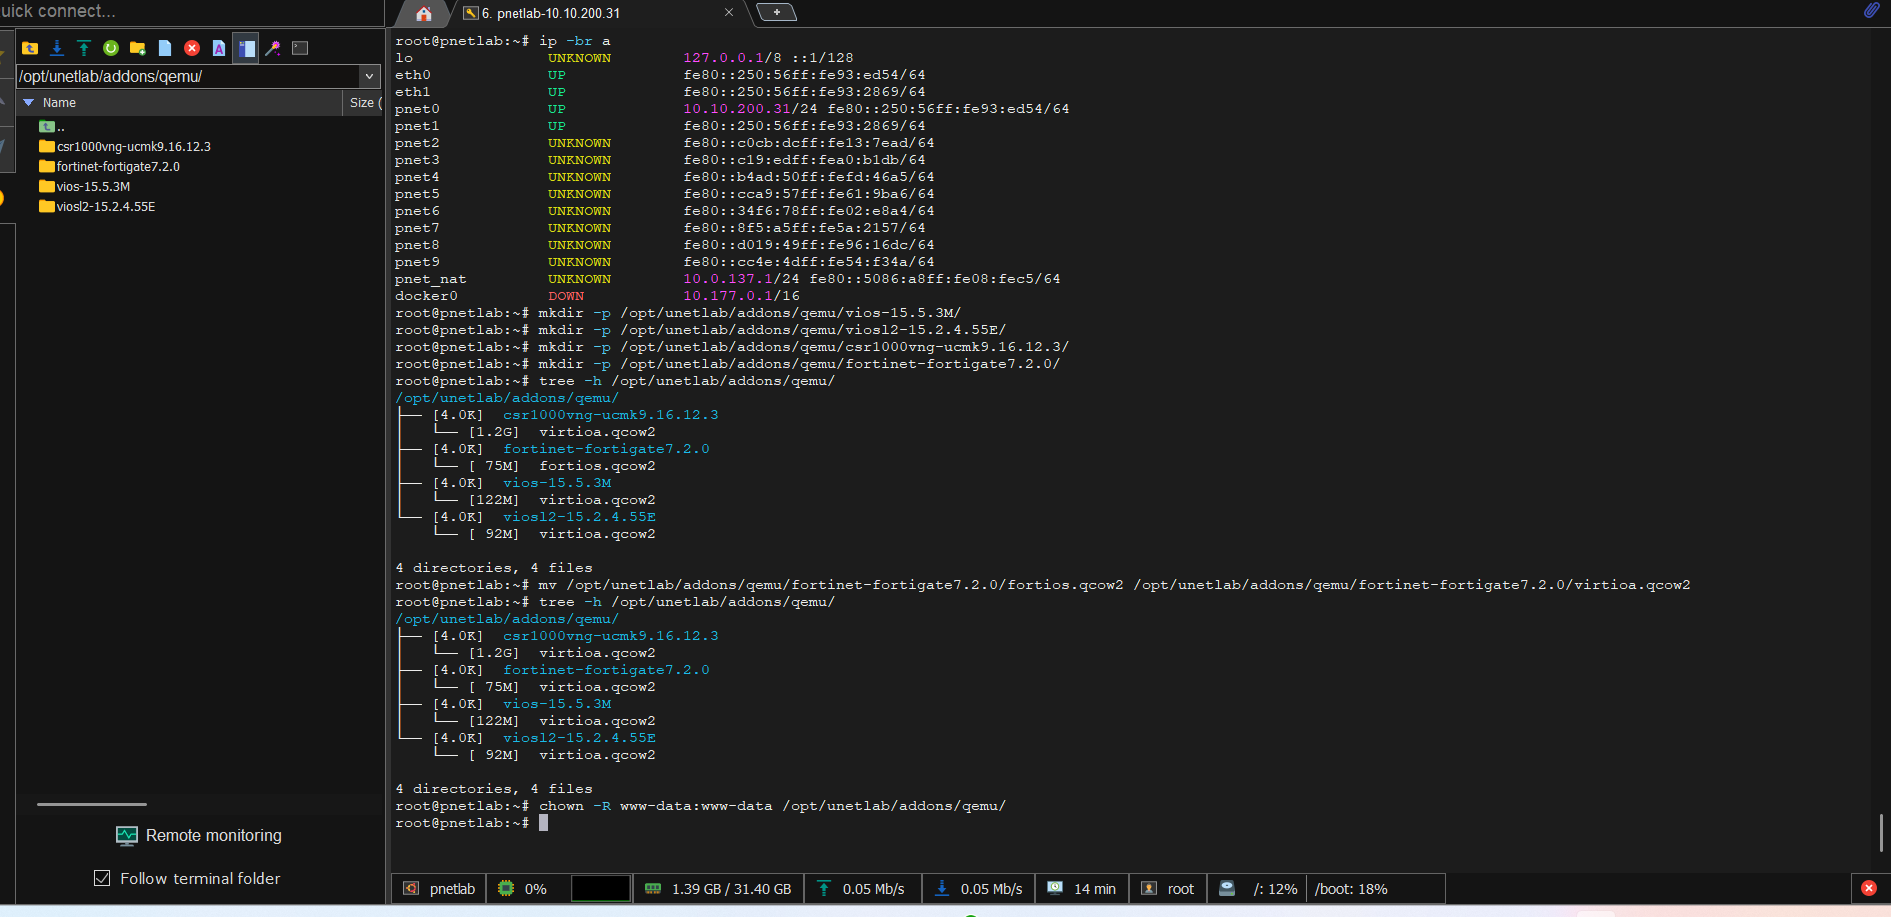
Task: Click the disk usage '/: 12%' entry
Action: pos(1258,889)
